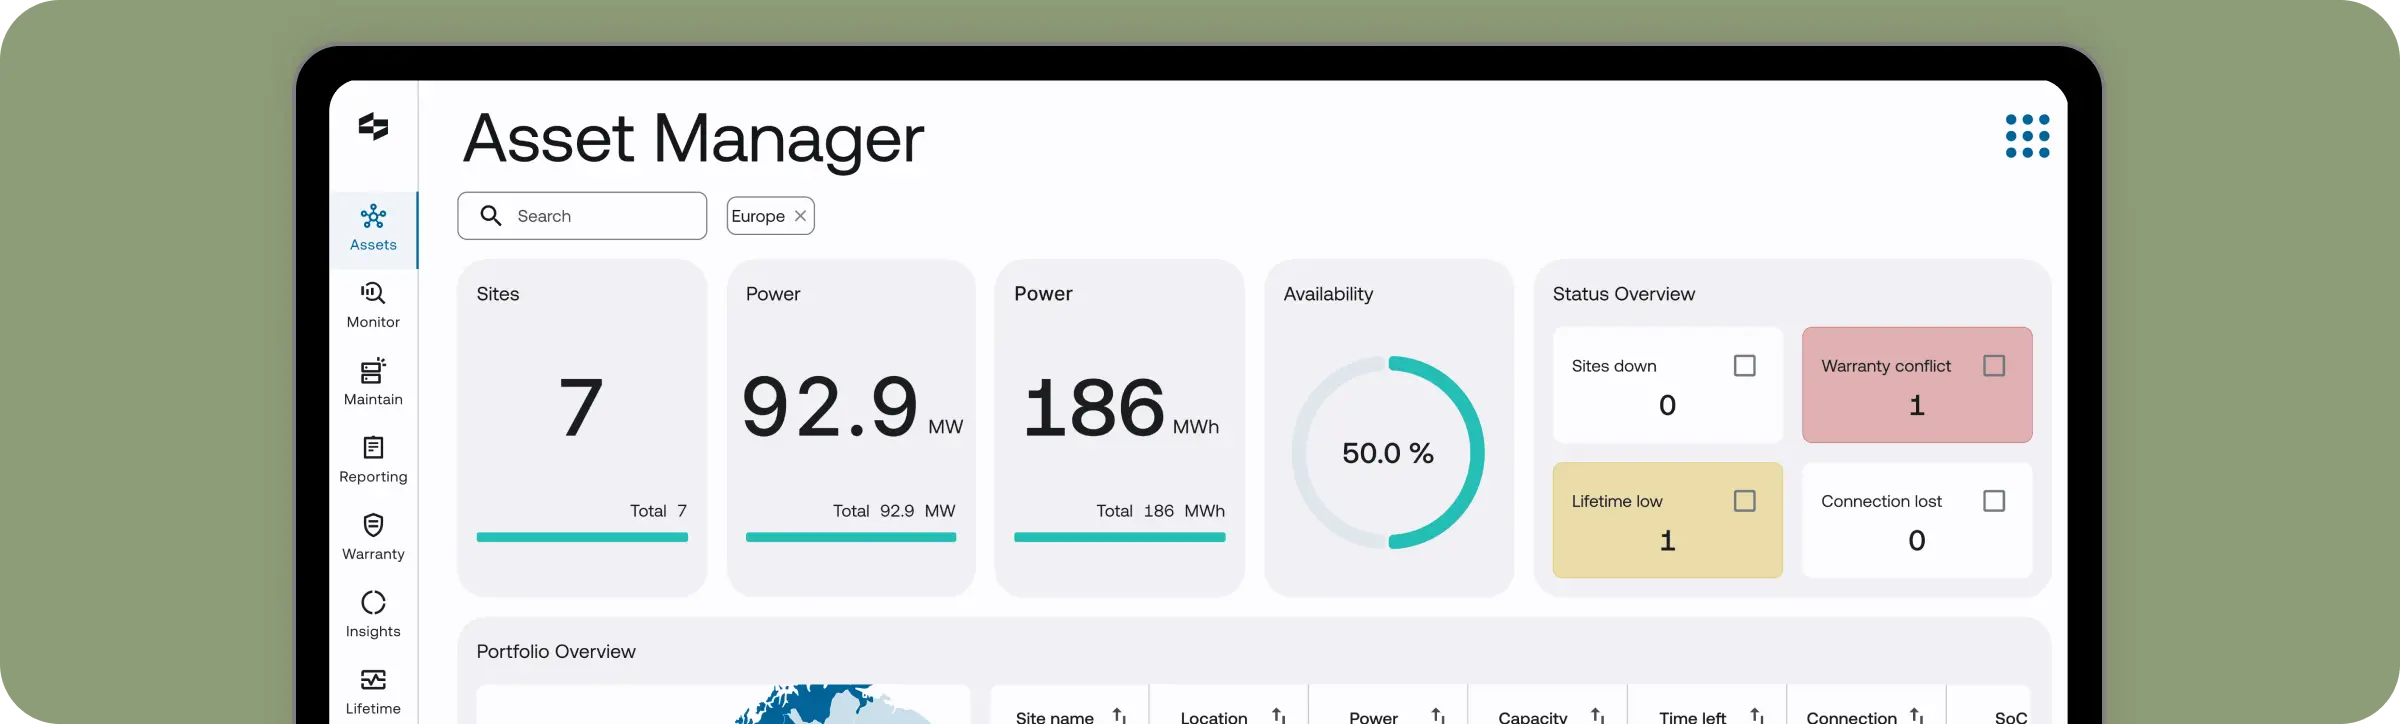Click the "Status Overview" heading
Image resolution: width=2400 pixels, height=724 pixels.
coord(1624,294)
